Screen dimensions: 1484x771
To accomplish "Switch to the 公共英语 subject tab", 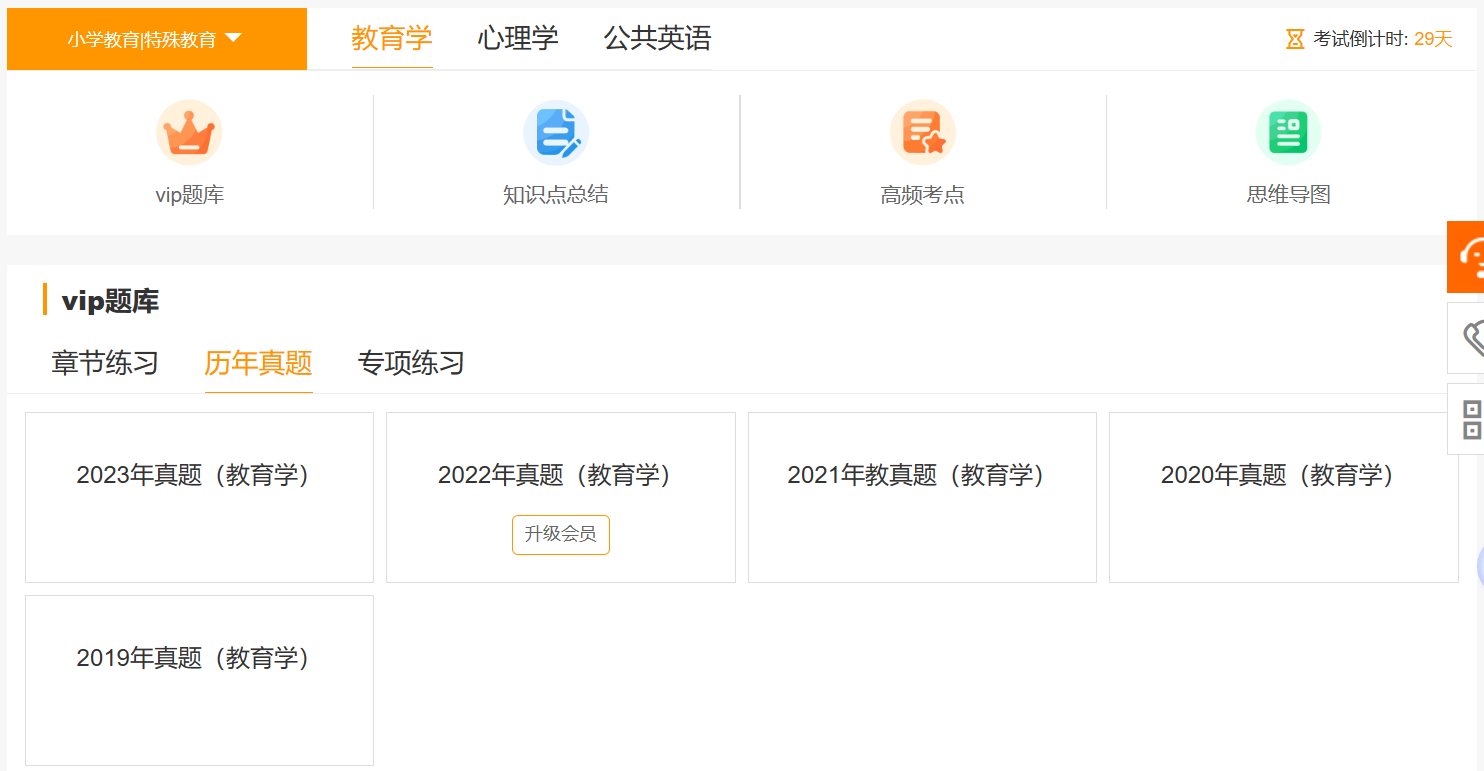I will click(x=657, y=39).
